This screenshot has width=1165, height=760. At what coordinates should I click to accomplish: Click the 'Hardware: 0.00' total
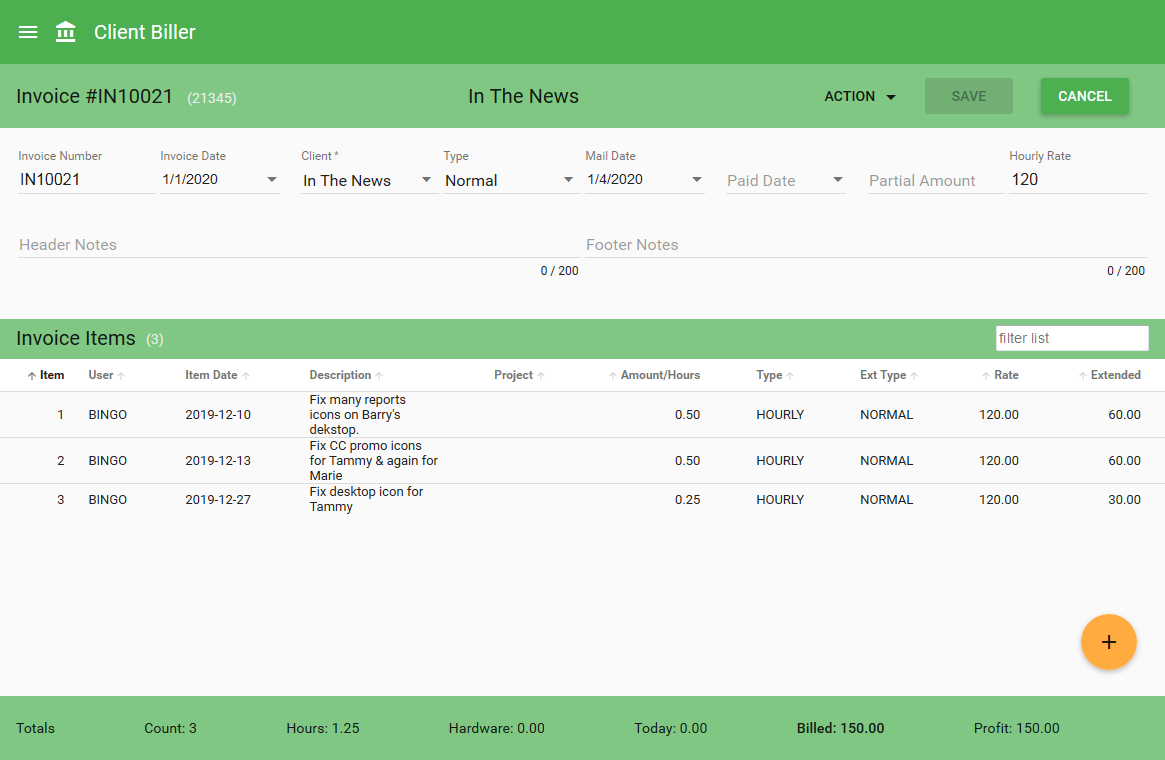point(496,728)
